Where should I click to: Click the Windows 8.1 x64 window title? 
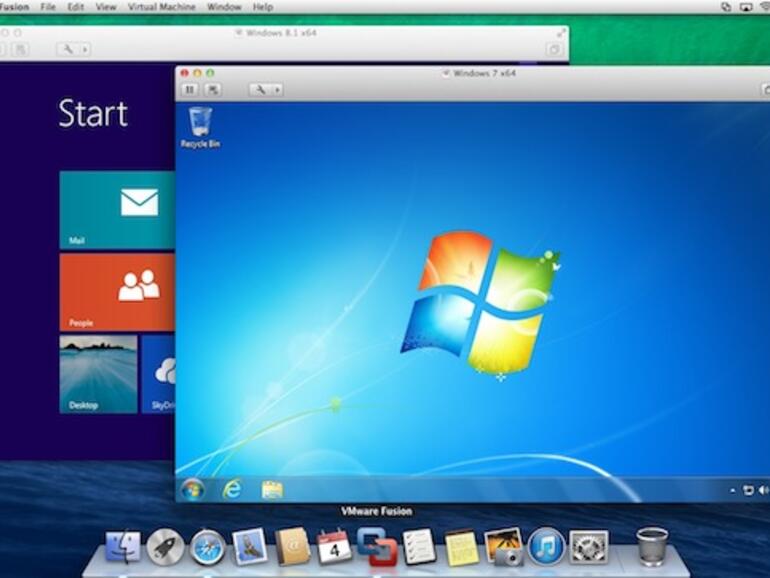[x=281, y=33]
